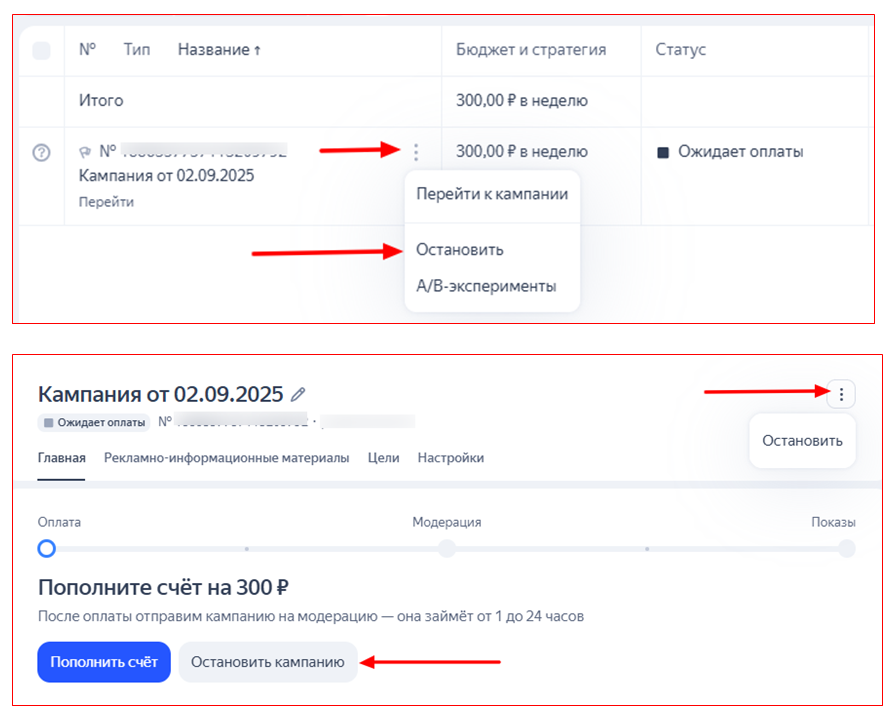Click the "Тип" column header

(137, 50)
